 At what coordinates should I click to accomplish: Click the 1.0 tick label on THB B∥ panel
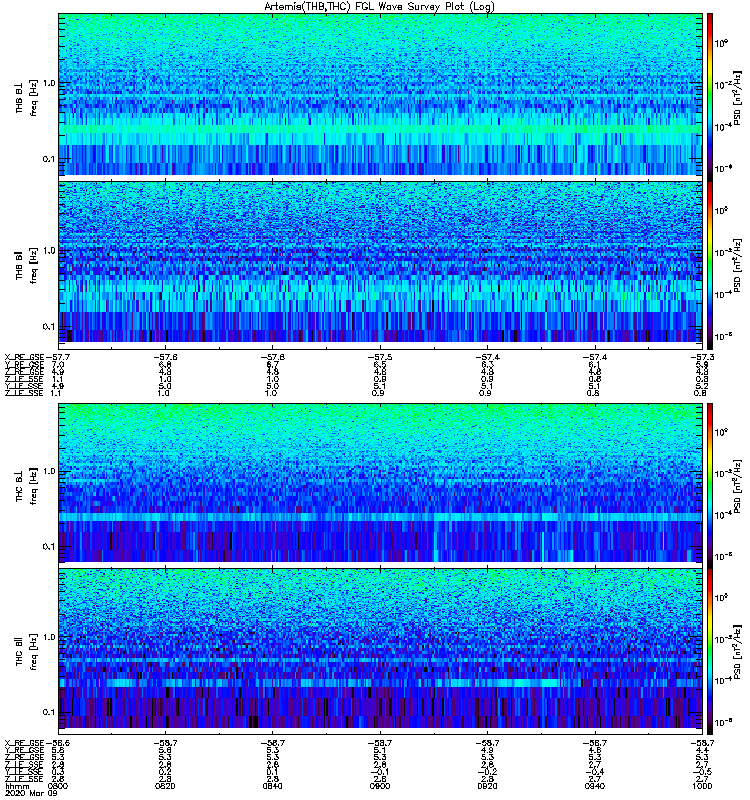tap(49, 251)
